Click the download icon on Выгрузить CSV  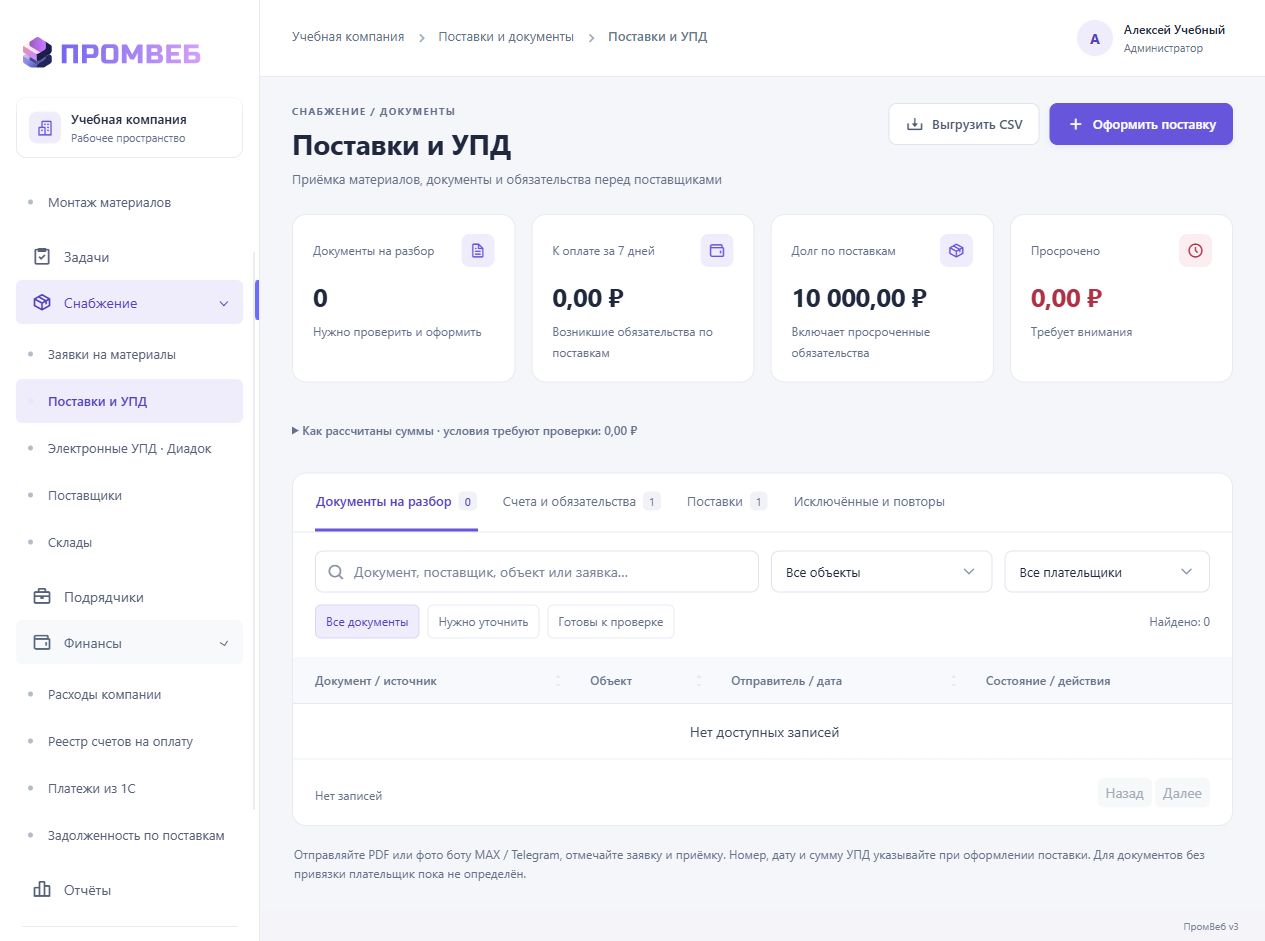[914, 125]
